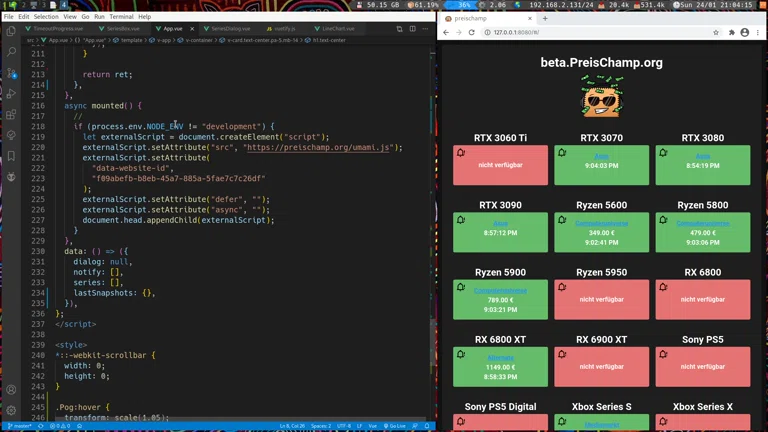Image resolution: width=768 pixels, height=432 pixels.
Task: Toggle notification bell on Ryzen 5900 card
Action: pos(461,287)
